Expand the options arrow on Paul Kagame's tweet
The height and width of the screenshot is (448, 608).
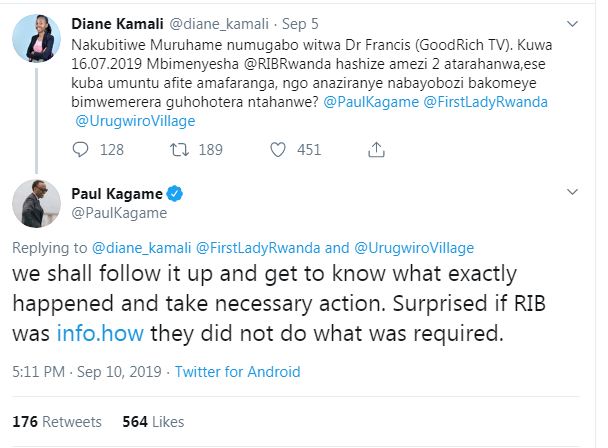[x=572, y=195]
